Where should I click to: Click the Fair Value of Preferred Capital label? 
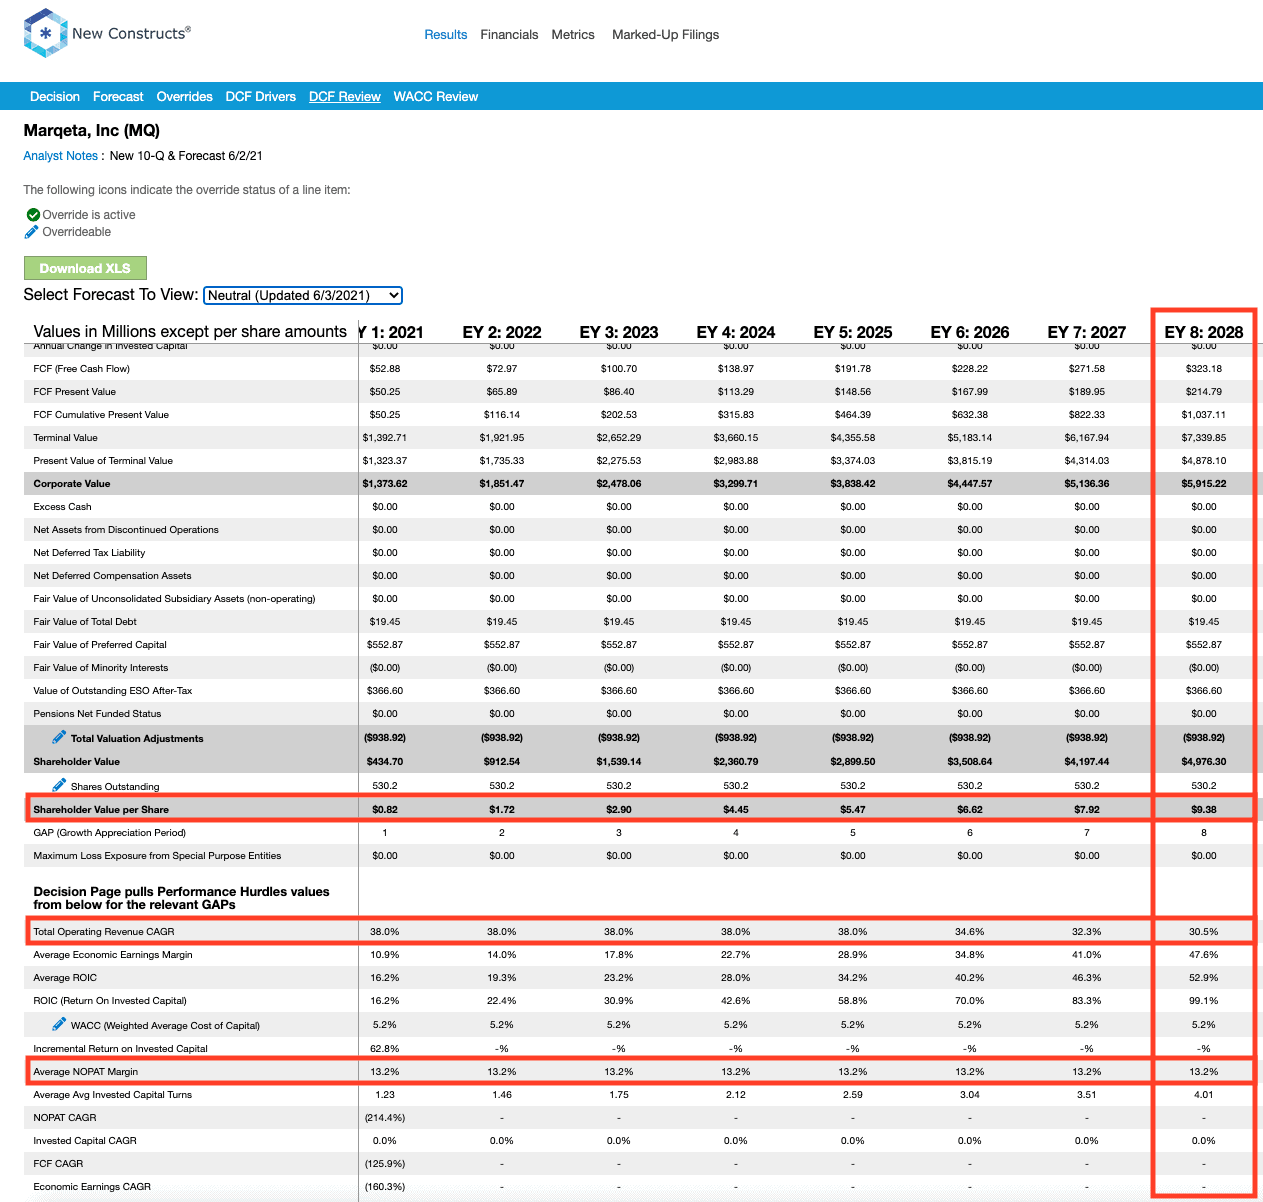100,644
